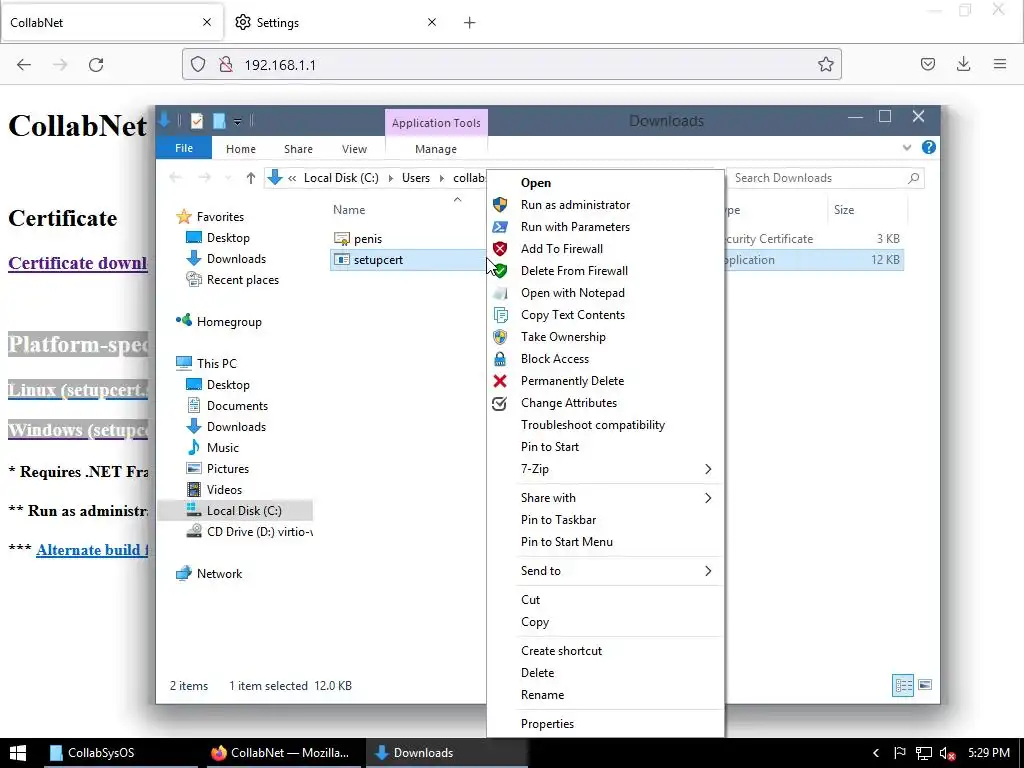Open Music folder in navigation pane
This screenshot has width=1024, height=768.
point(222,448)
